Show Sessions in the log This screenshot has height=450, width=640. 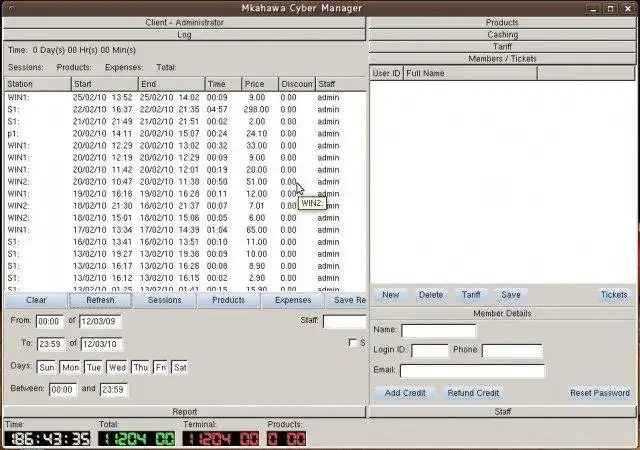tap(164, 300)
